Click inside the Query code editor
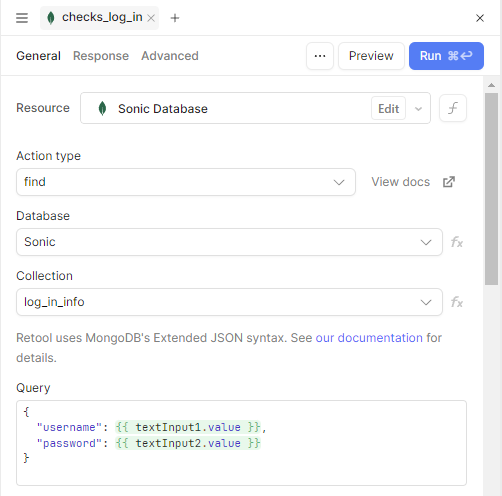Viewport: 502px width, 496px height. [x=241, y=443]
